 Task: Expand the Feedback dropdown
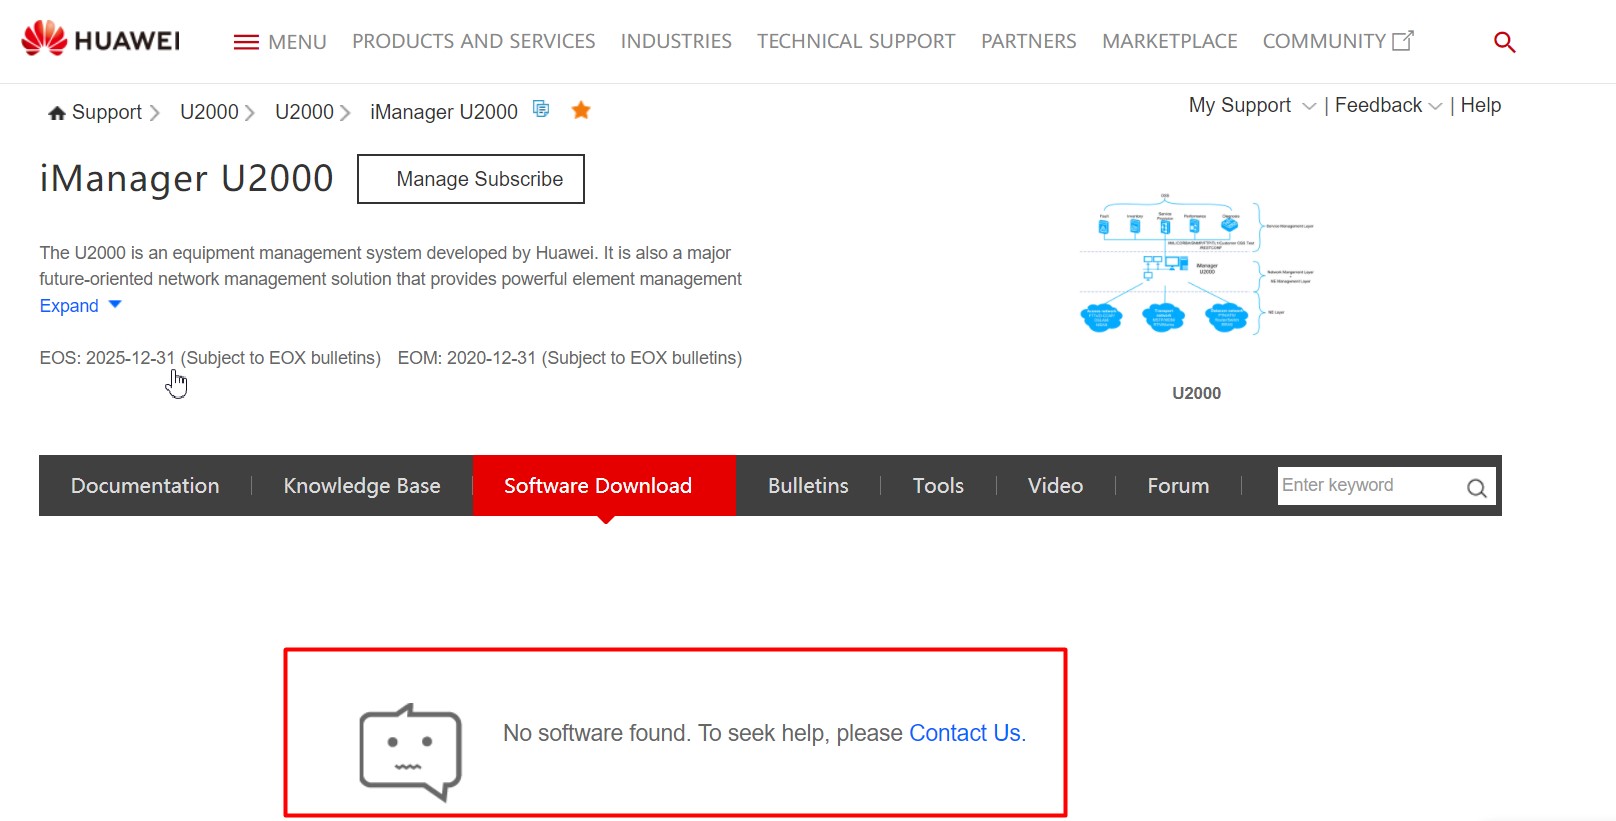pyautogui.click(x=1388, y=105)
